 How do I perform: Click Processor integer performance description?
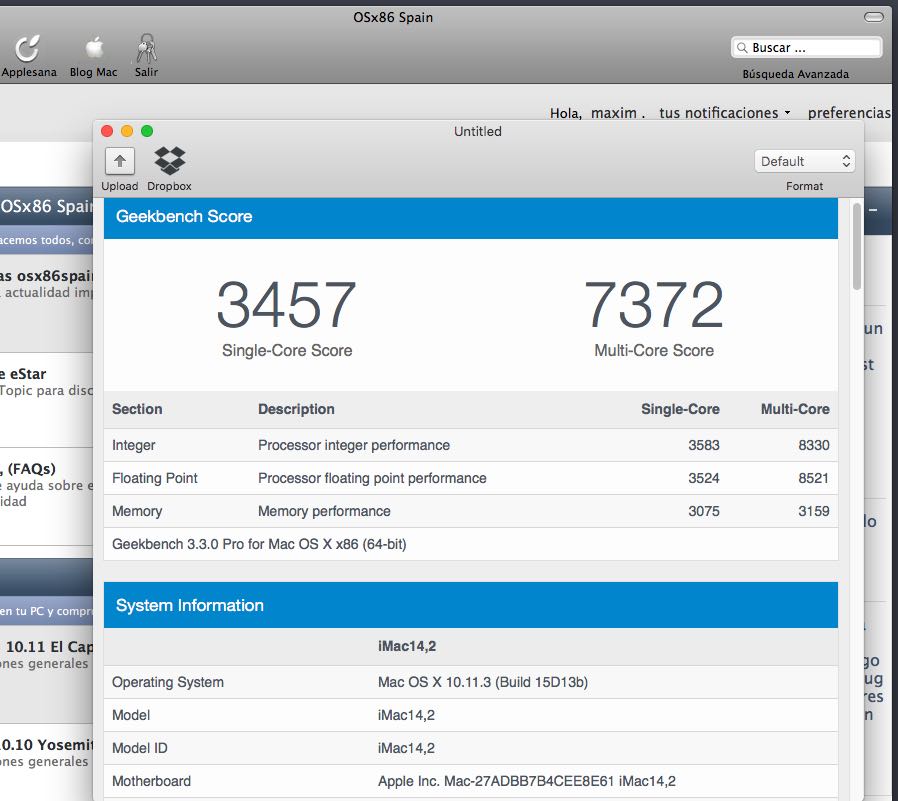[354, 445]
